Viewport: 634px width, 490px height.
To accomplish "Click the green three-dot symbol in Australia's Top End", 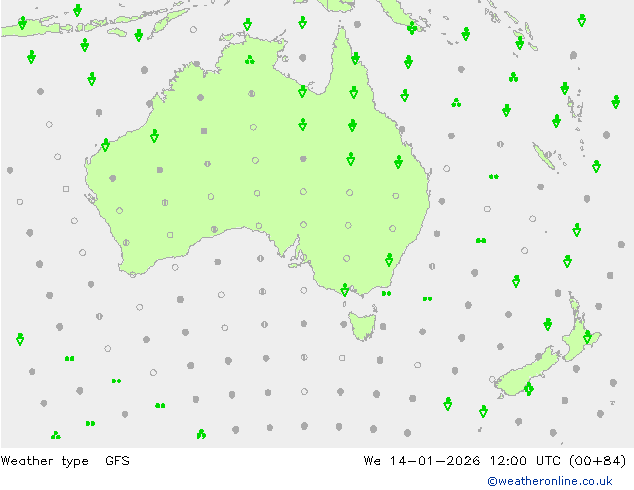I will click(x=250, y=60).
